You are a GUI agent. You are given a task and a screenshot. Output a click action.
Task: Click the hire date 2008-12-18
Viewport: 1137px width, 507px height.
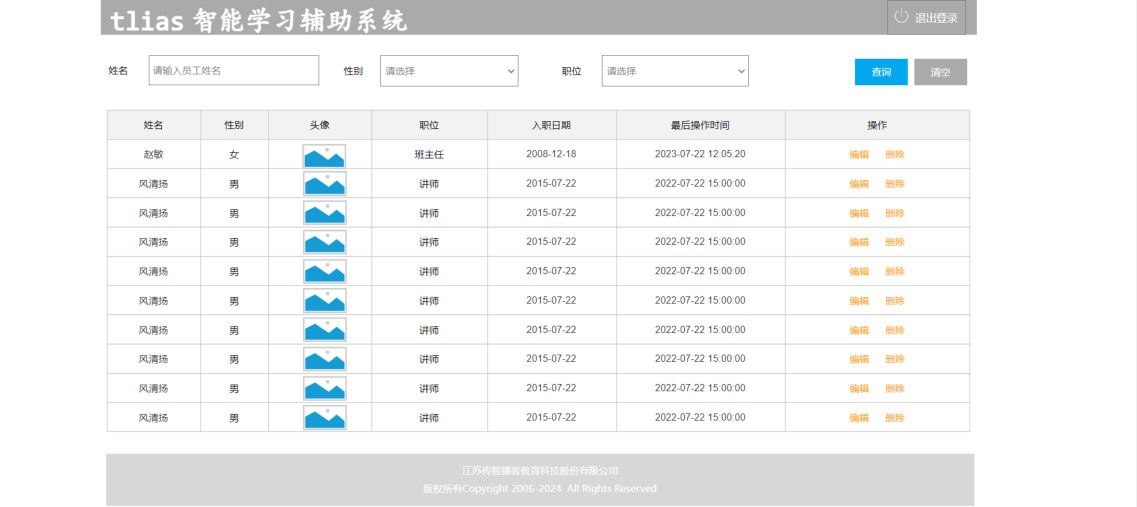pos(551,154)
